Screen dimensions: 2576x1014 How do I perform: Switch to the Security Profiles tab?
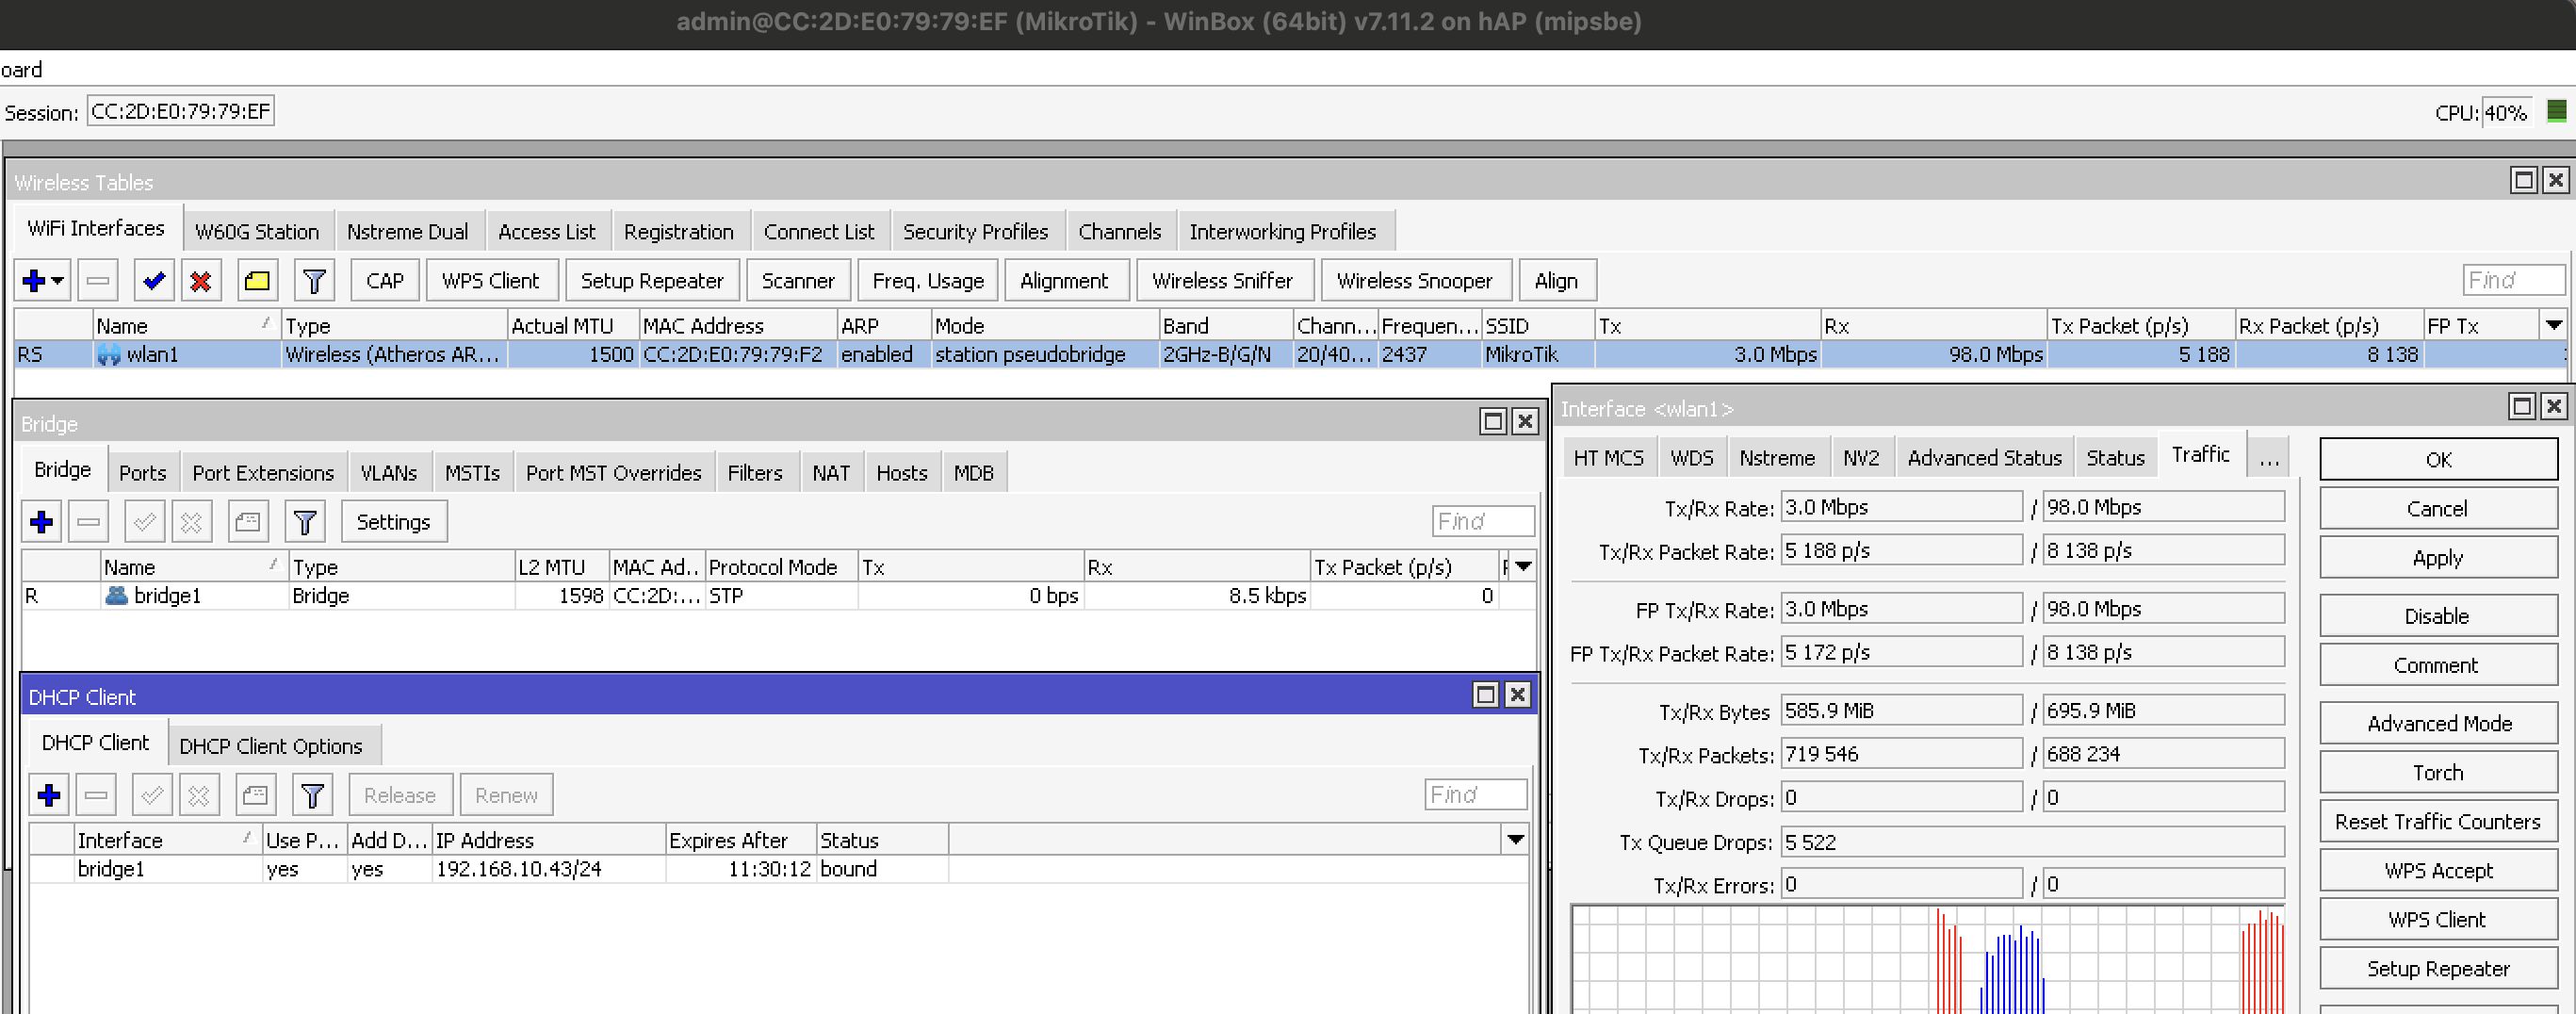[x=975, y=232]
